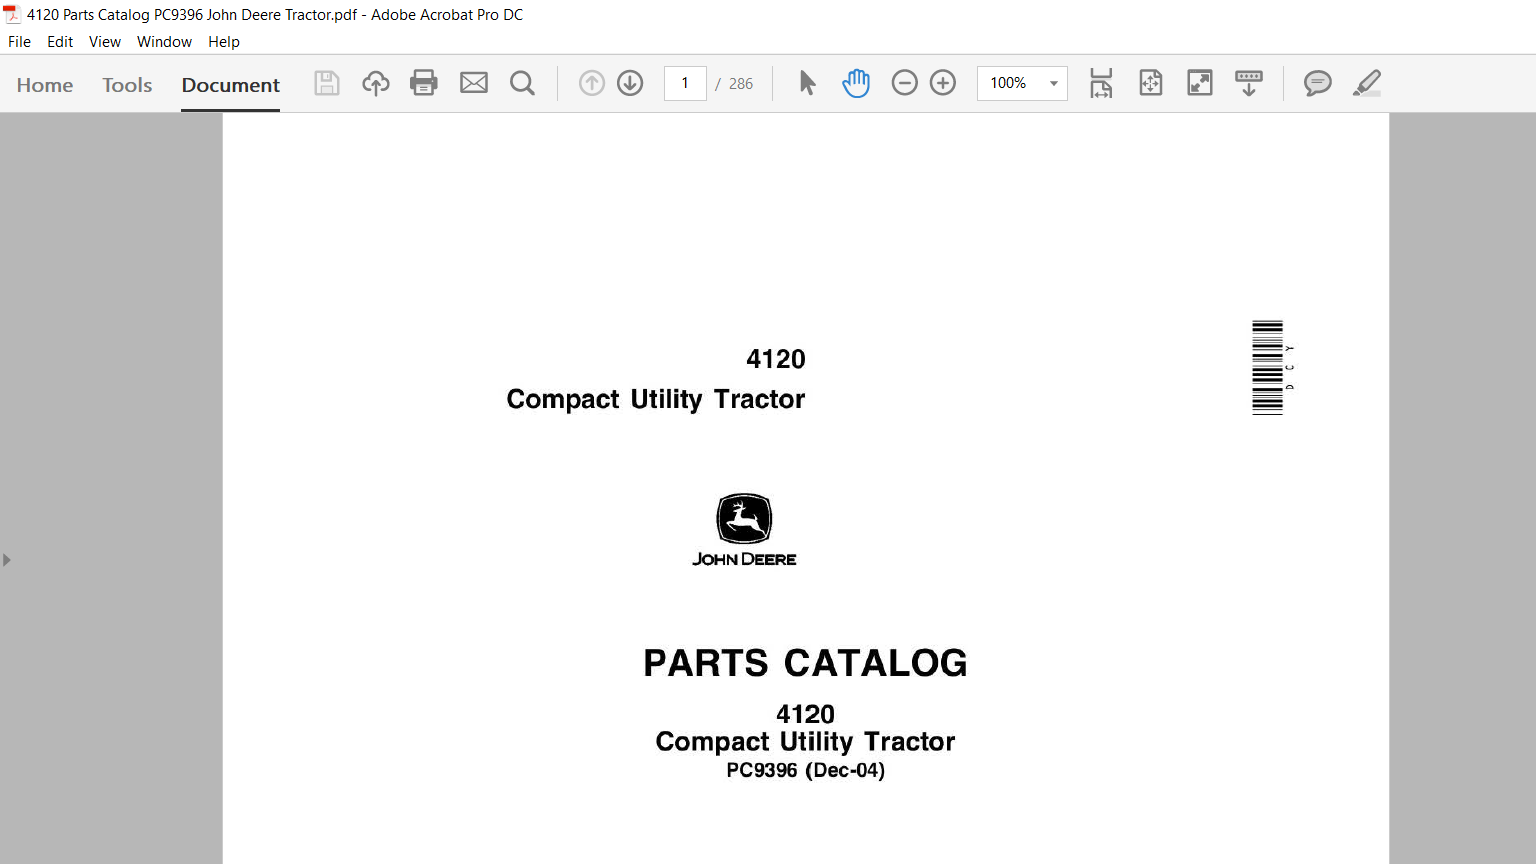Activate the Hand pan tool

click(x=856, y=83)
